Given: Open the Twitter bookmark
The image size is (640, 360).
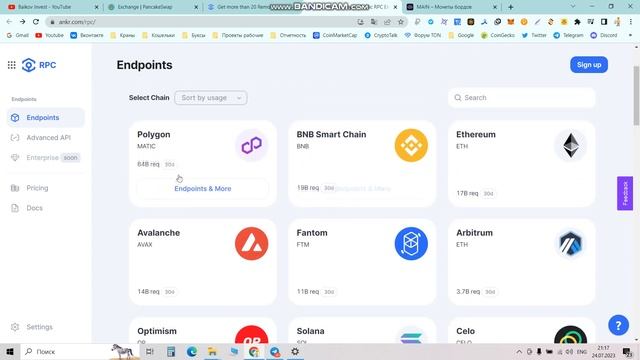Looking at the screenshot, I should (x=534, y=36).
